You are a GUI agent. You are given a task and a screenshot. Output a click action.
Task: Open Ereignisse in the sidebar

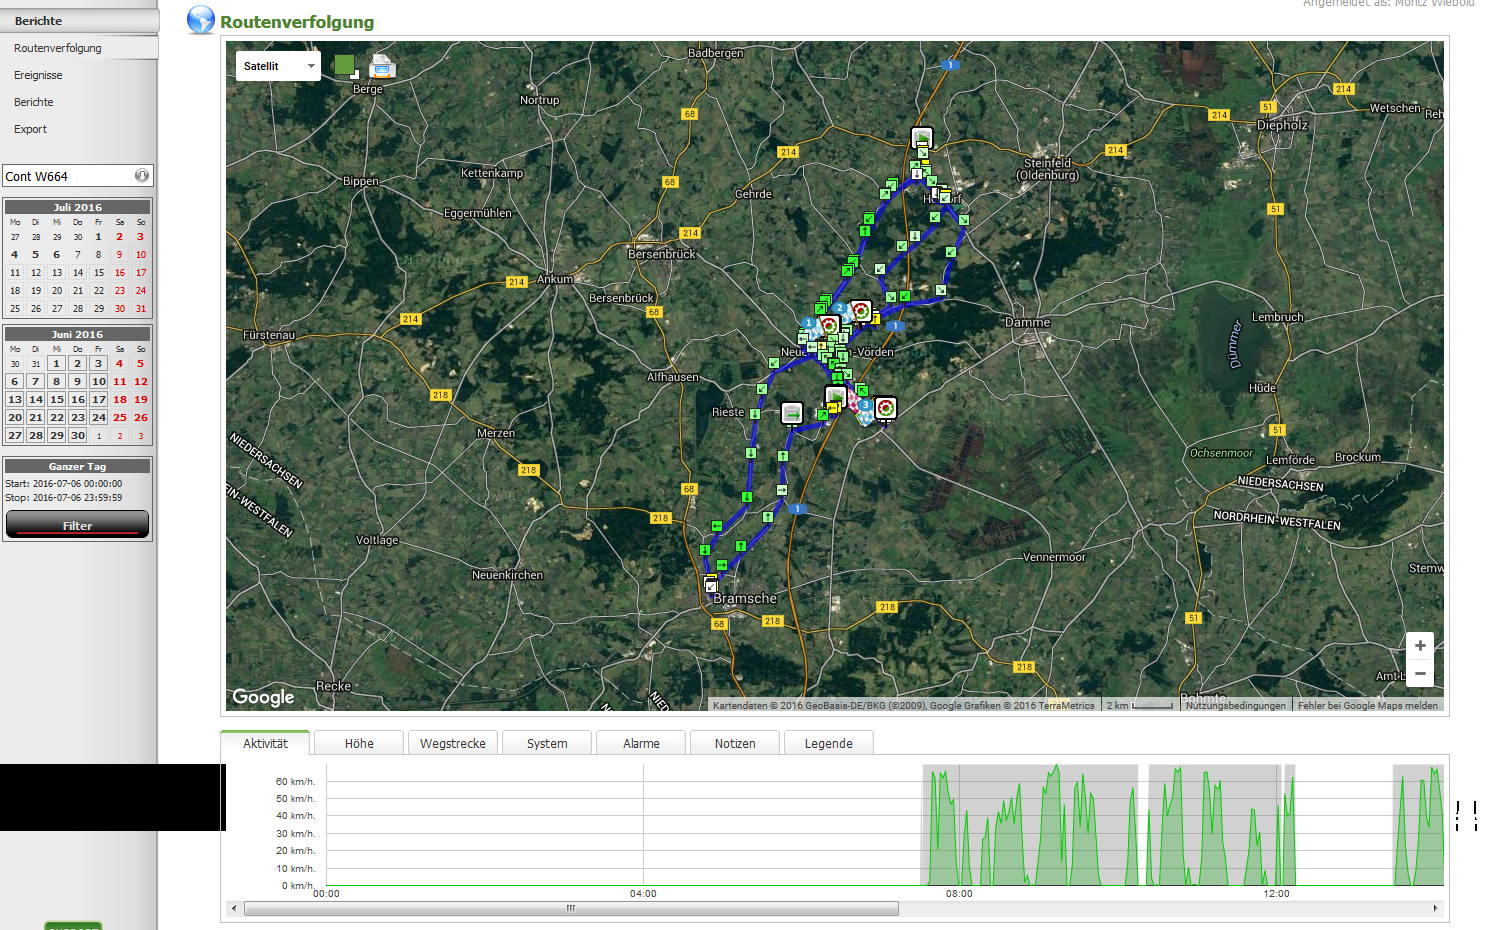coord(38,75)
